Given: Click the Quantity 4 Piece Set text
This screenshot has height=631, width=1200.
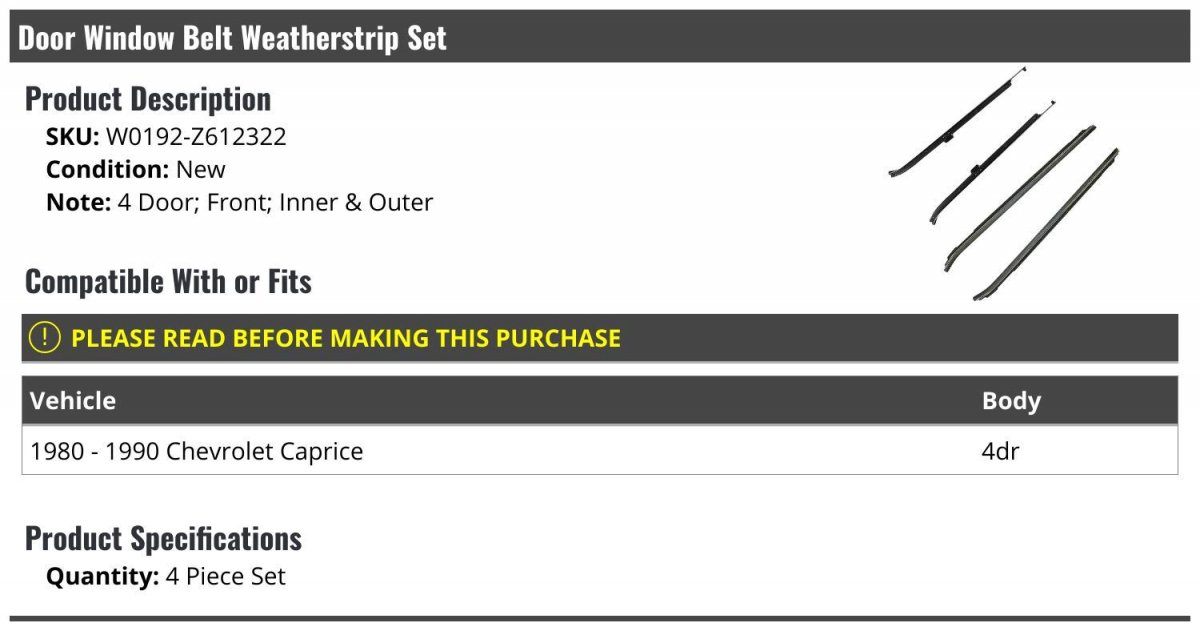Looking at the screenshot, I should (x=166, y=577).
